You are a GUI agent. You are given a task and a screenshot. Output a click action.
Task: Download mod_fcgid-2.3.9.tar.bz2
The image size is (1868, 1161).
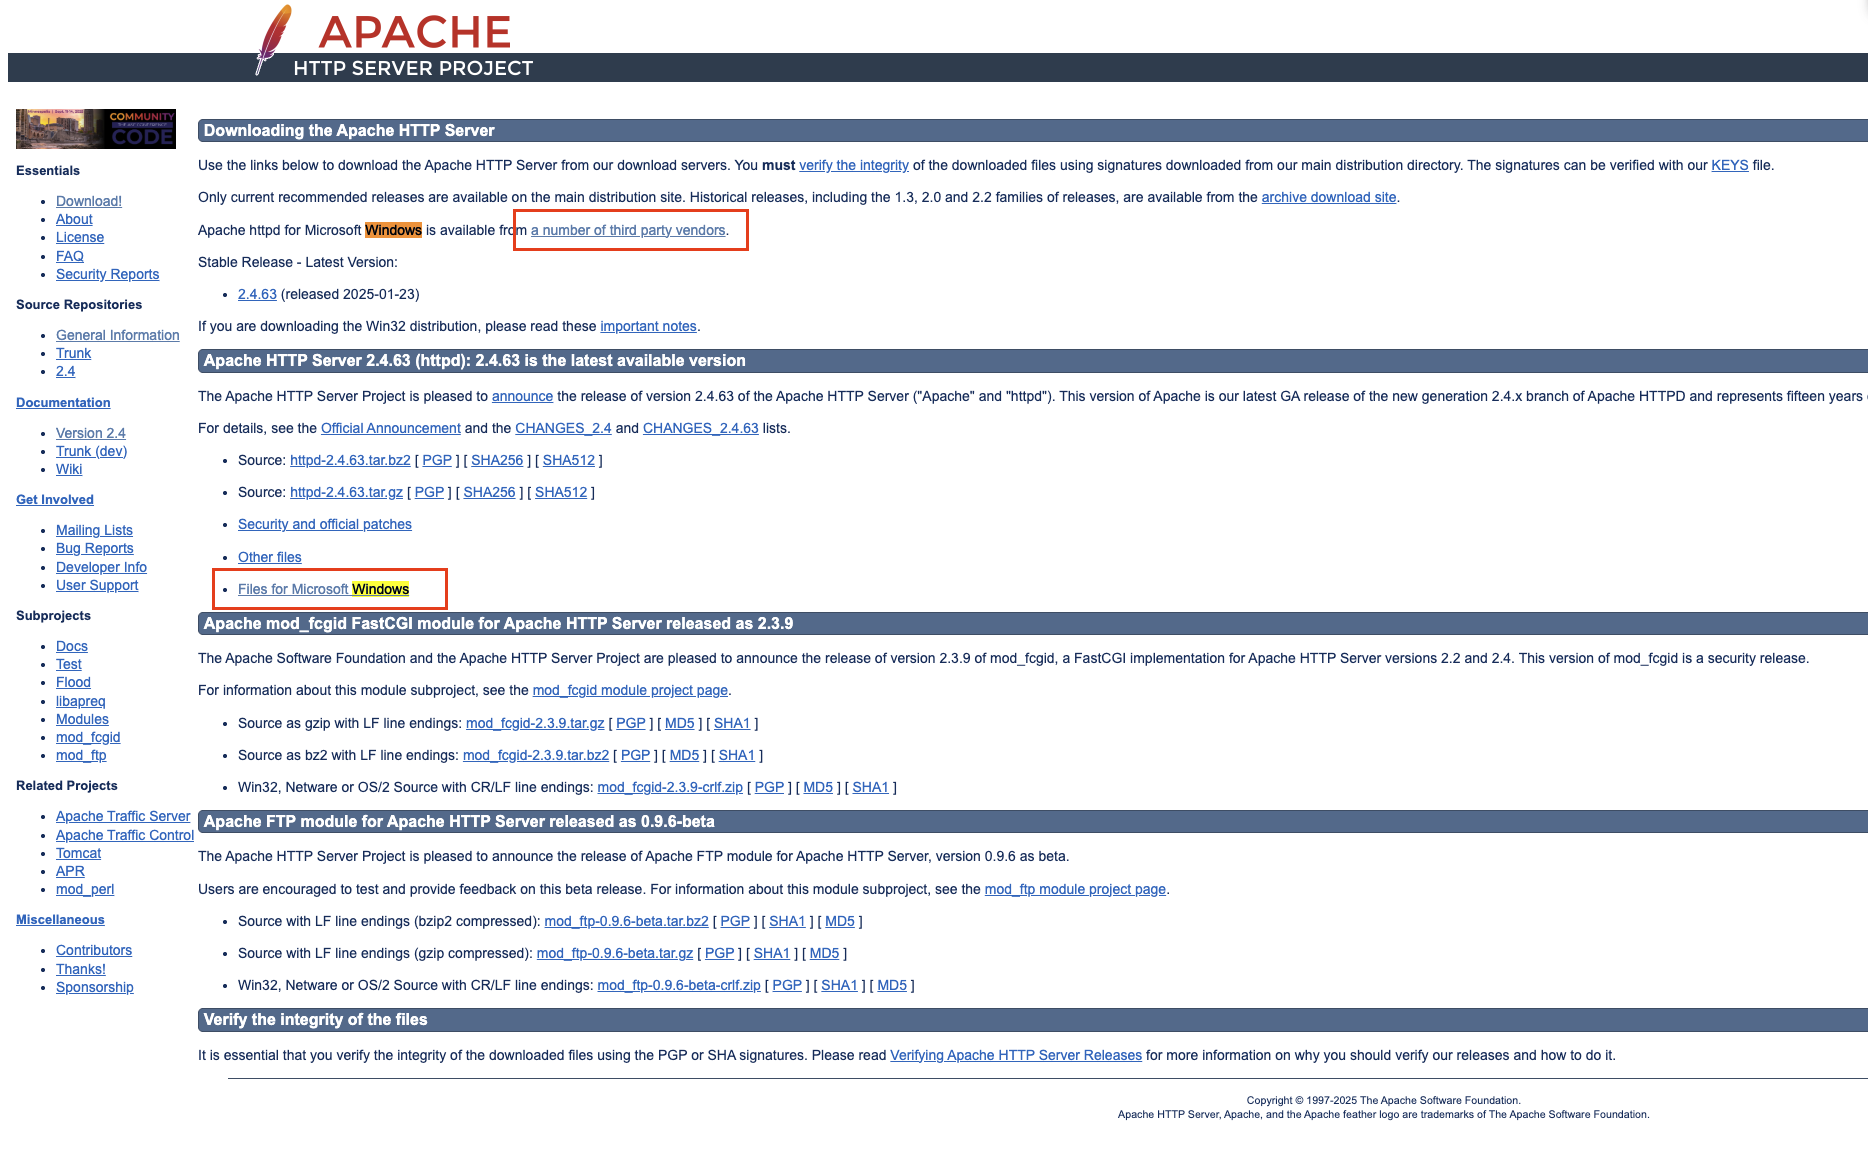536,755
